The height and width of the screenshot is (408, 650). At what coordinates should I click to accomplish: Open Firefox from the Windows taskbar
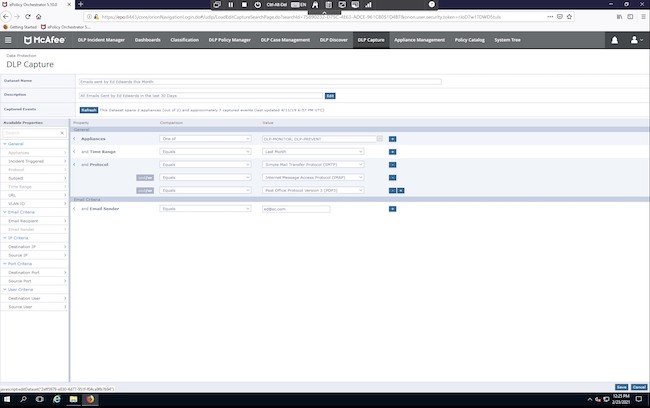[90, 399]
